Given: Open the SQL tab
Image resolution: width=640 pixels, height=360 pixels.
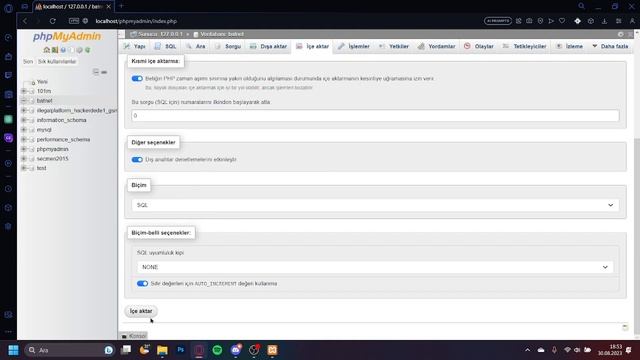Looking at the screenshot, I should [165, 47].
